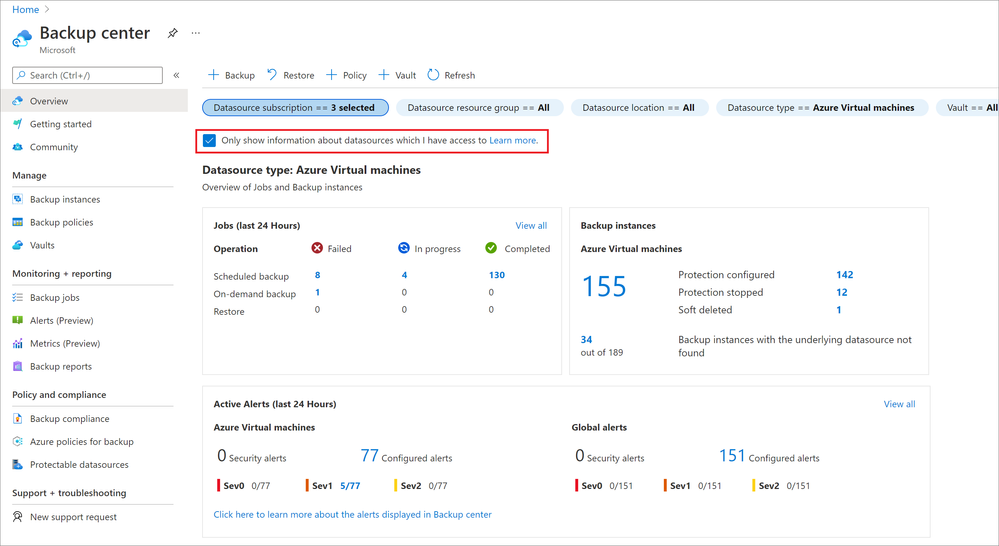Viewport: 999px width, 546px height.
Task: Uncheck the only show accessible datasources checkbox
Action: coord(209,140)
